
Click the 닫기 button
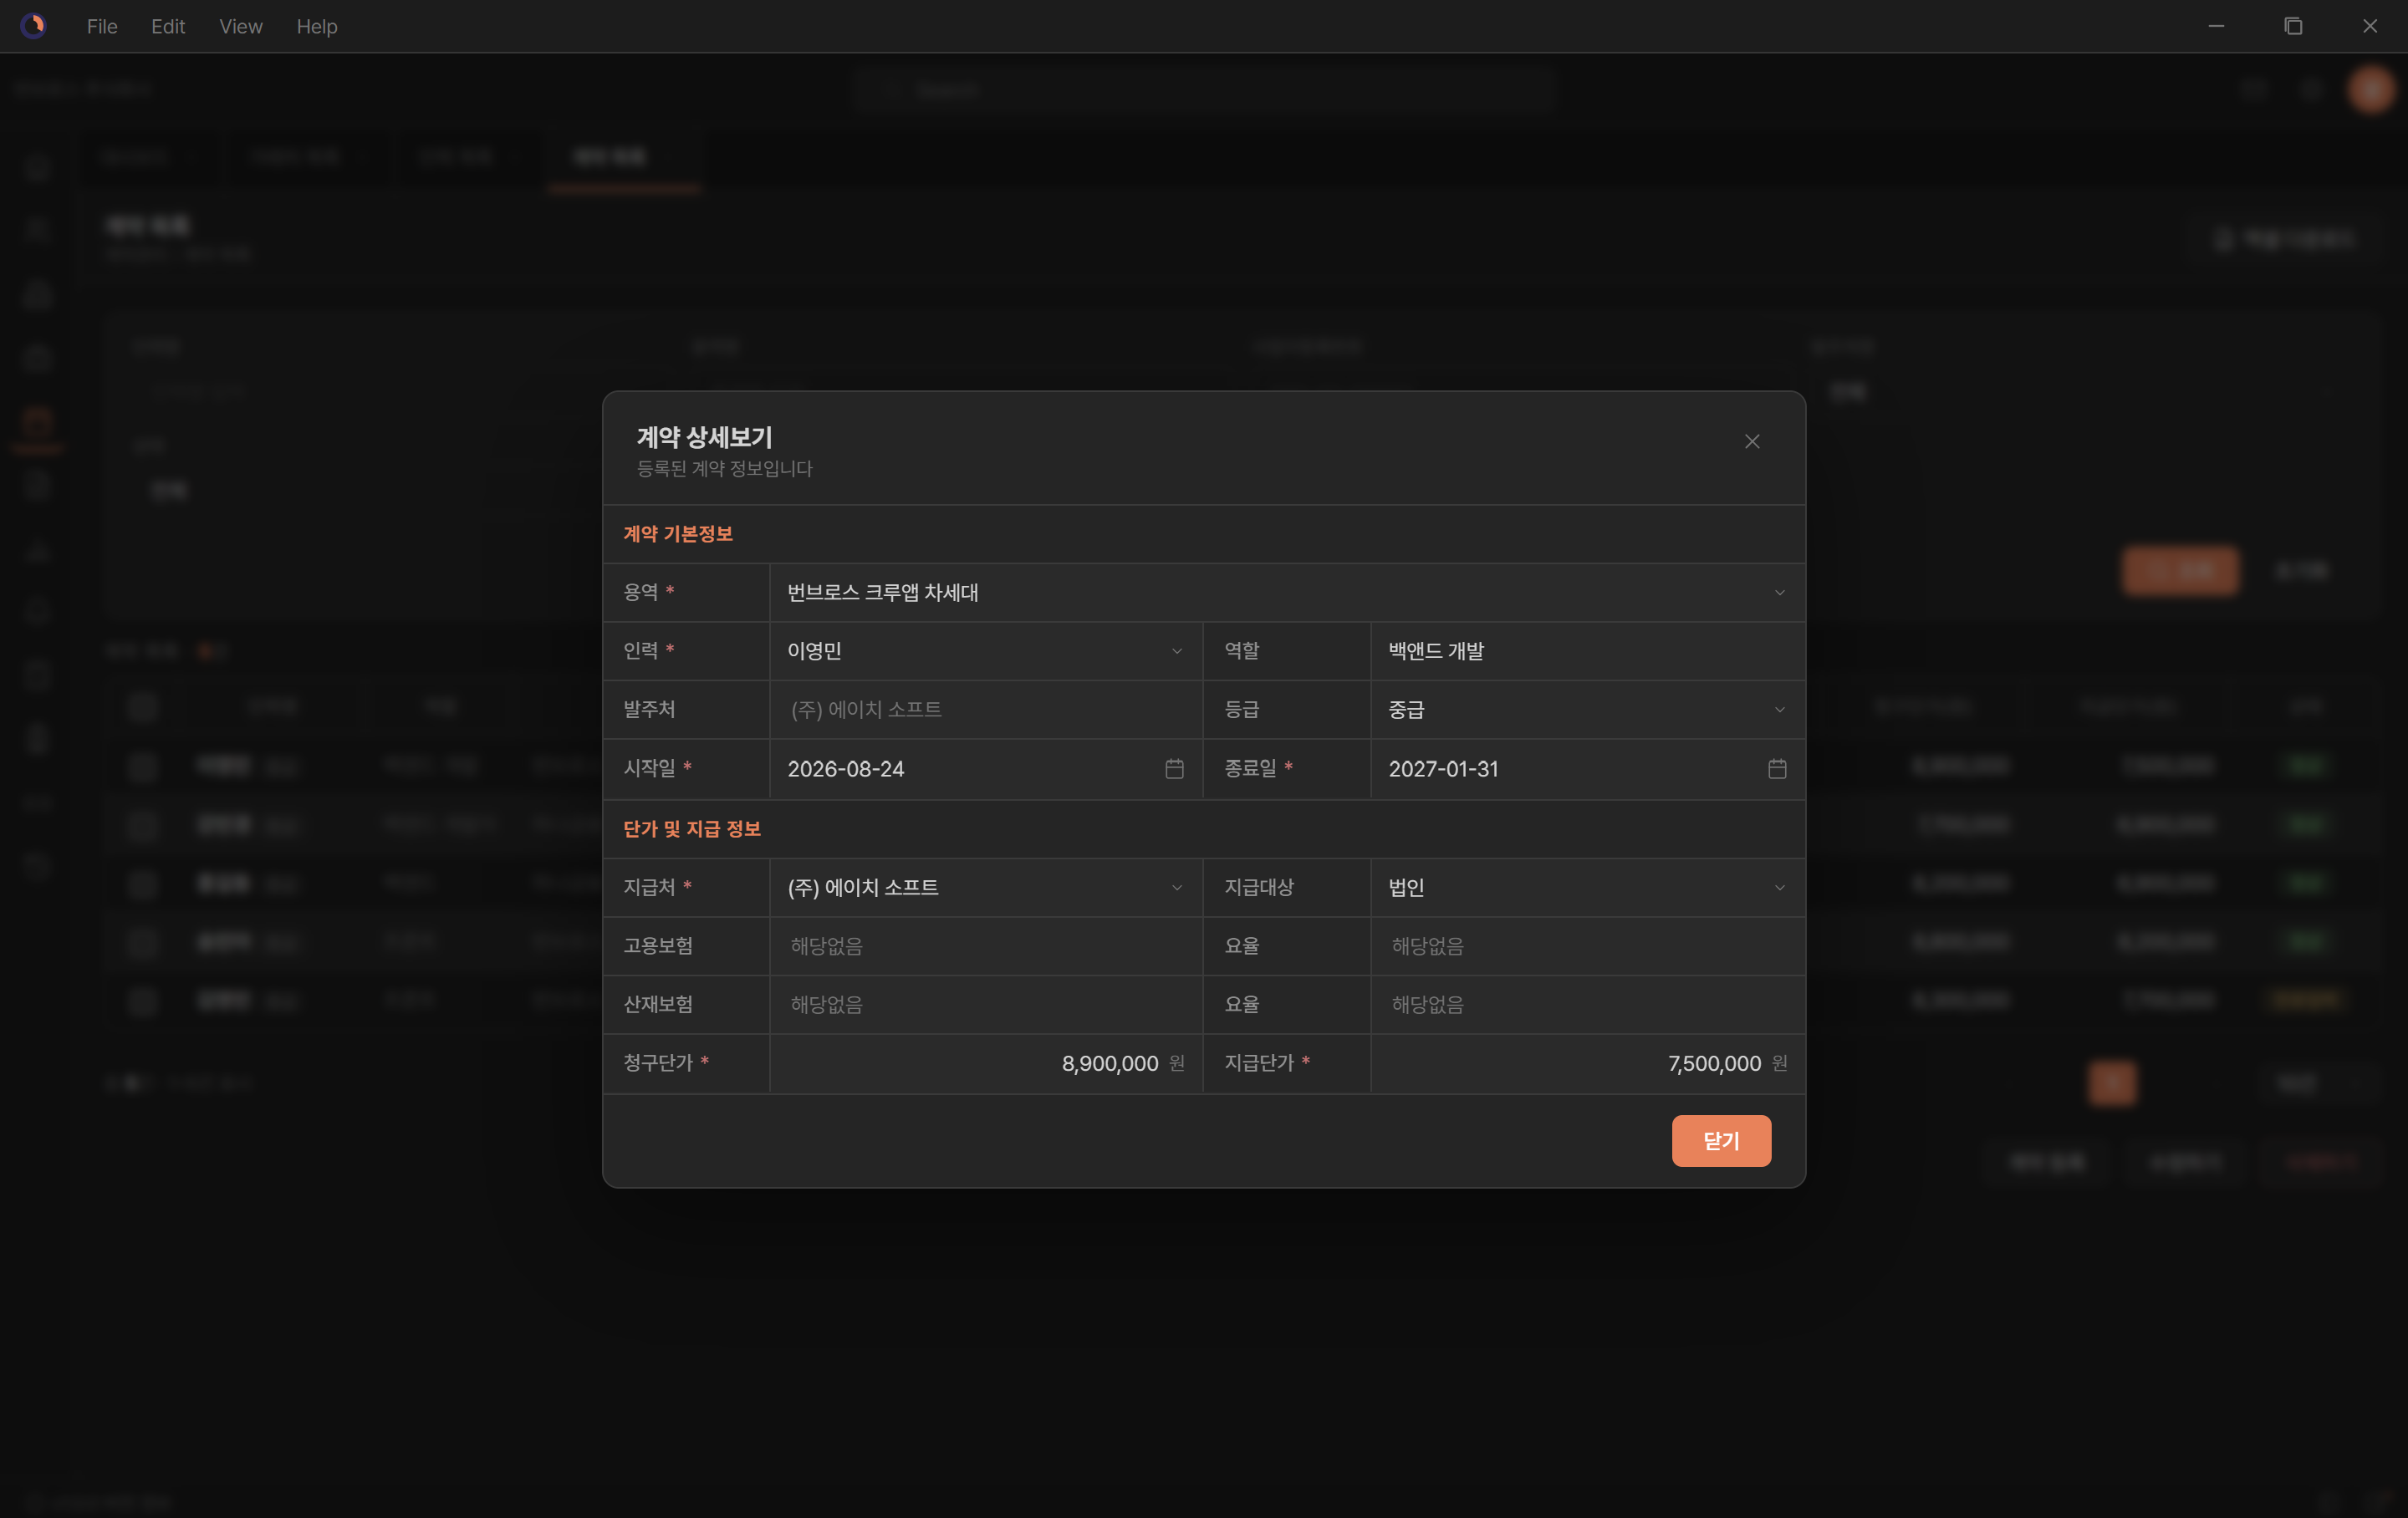click(1721, 1140)
